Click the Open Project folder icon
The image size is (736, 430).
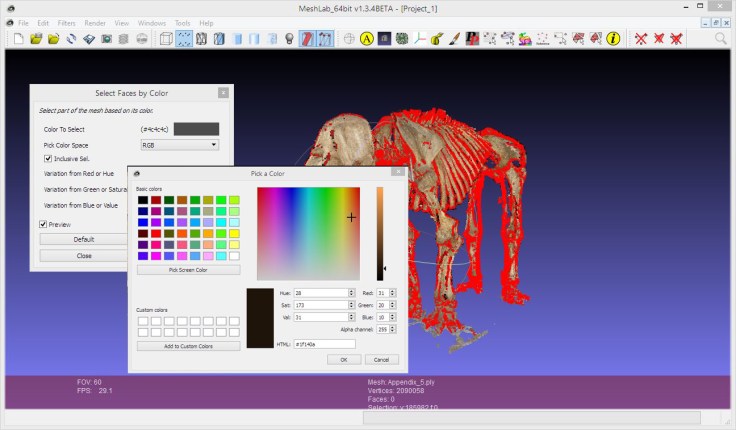point(35,39)
